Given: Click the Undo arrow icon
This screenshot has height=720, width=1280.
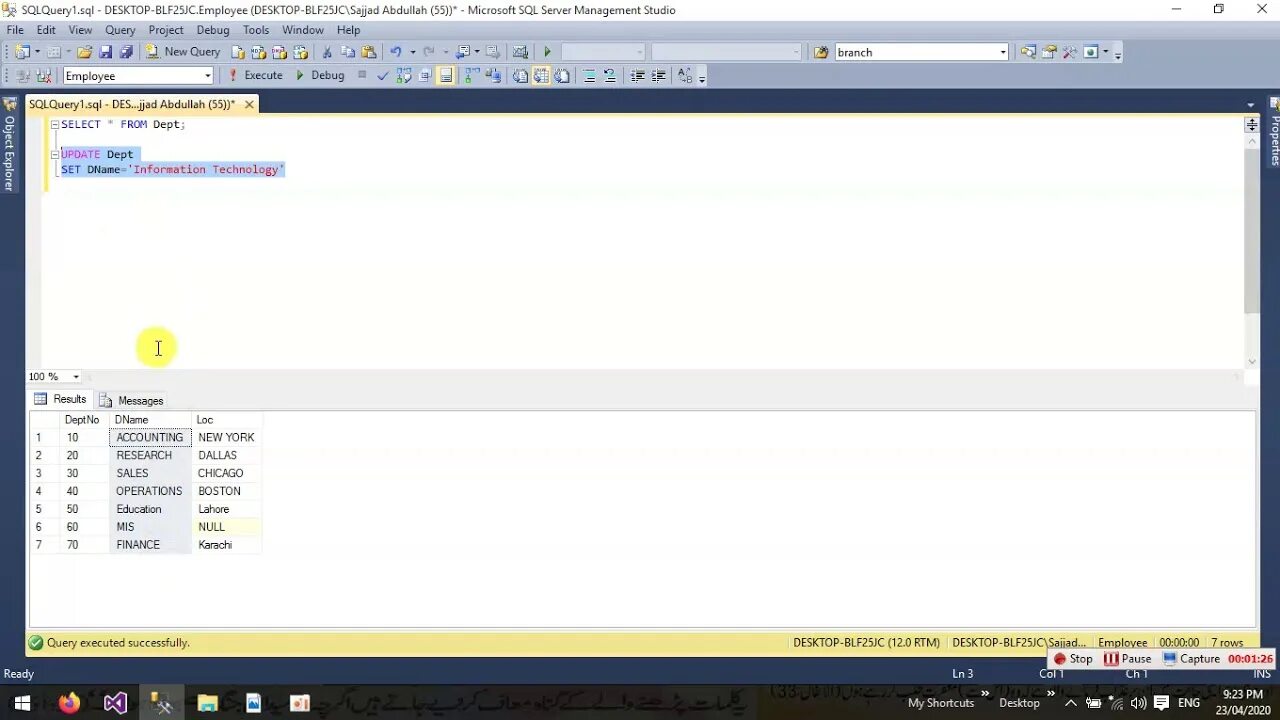Looking at the screenshot, I should coord(396,52).
